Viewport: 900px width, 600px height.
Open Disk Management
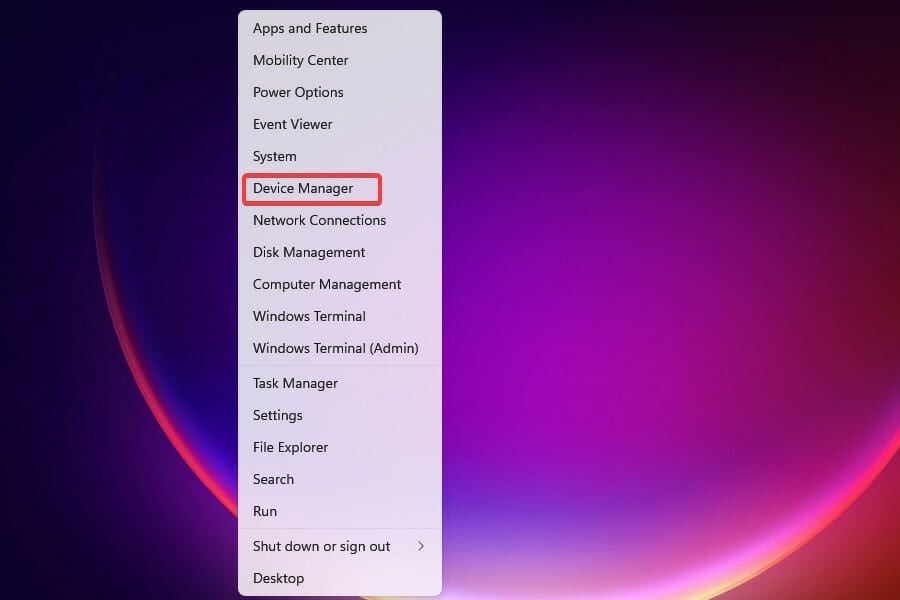pyautogui.click(x=340, y=253)
